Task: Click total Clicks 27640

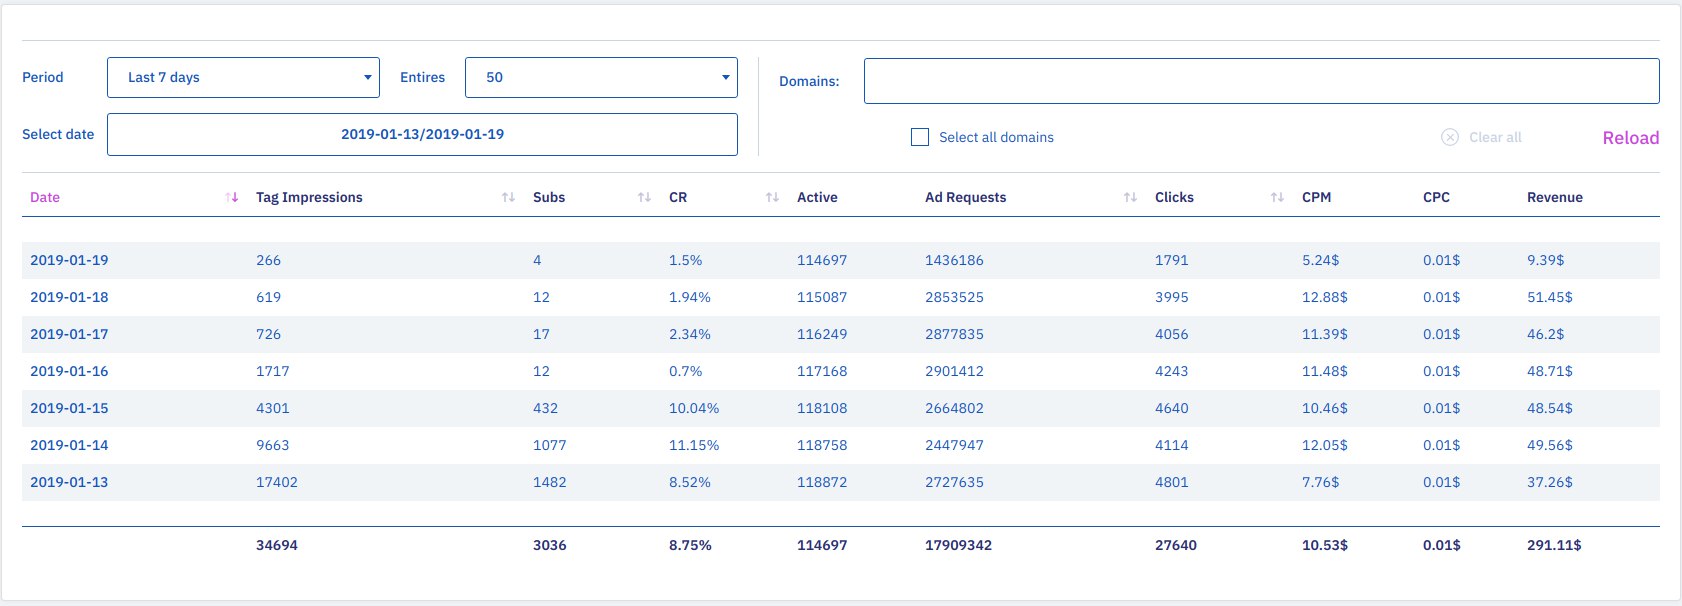Action: (x=1176, y=545)
